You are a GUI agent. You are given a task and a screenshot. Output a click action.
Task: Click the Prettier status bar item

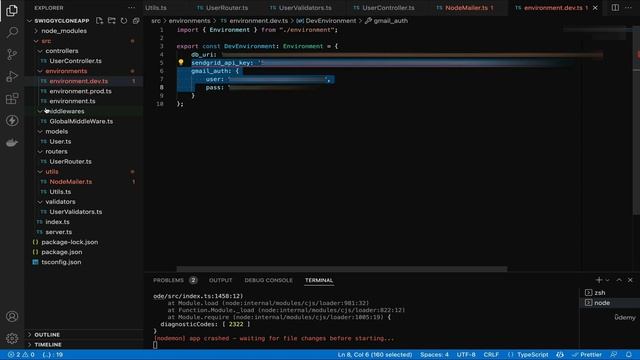pos(587,355)
